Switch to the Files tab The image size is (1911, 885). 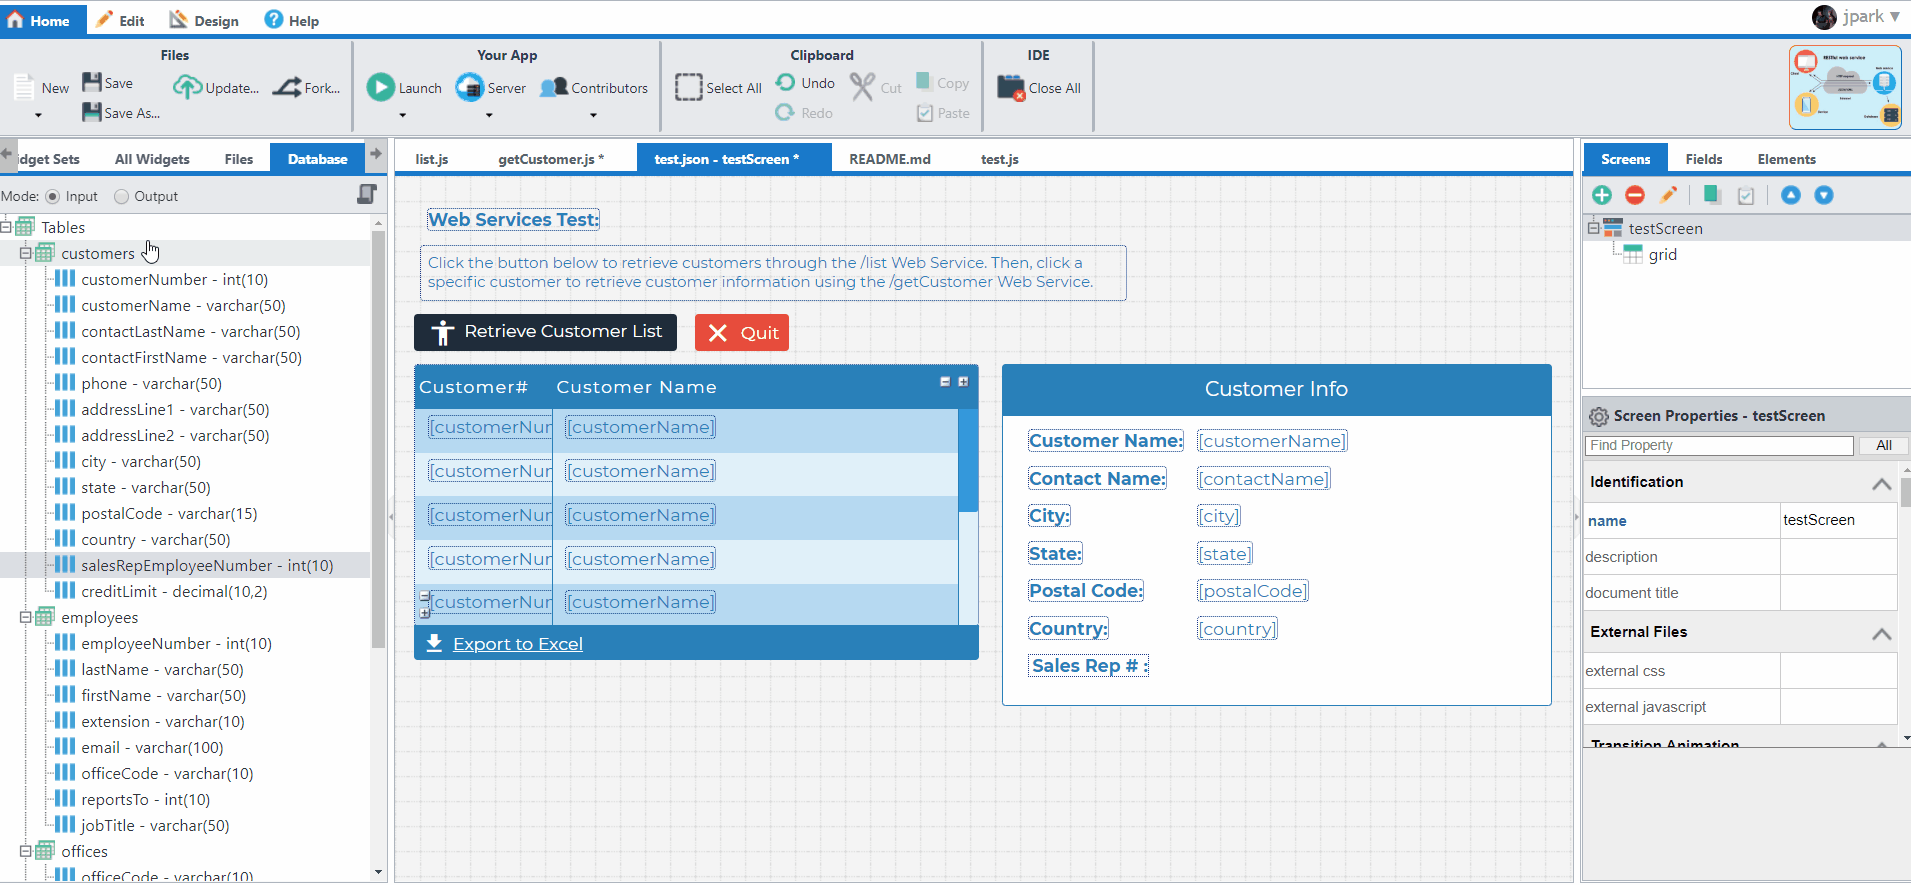point(239,159)
